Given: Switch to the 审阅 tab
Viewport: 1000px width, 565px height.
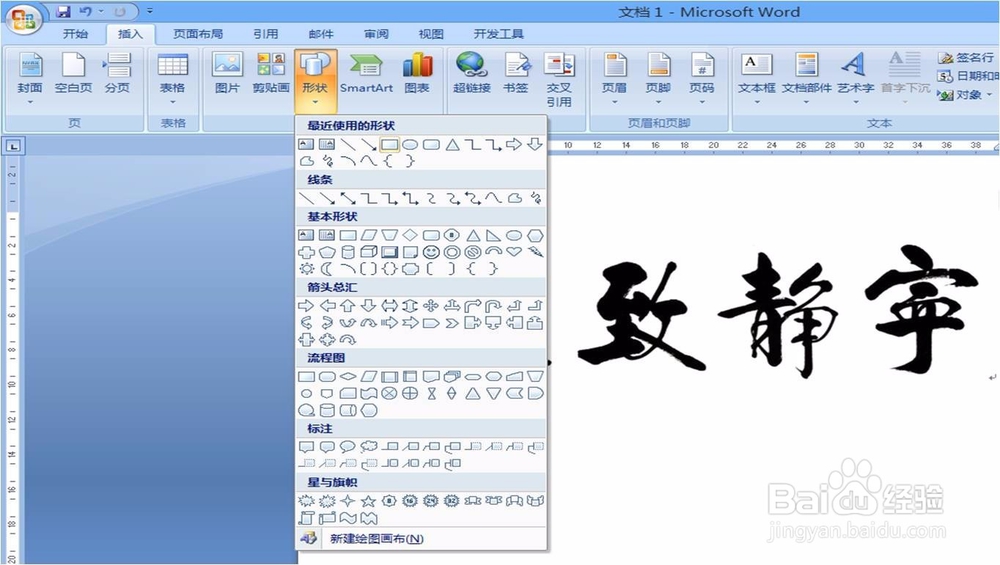Looking at the screenshot, I should 376,34.
